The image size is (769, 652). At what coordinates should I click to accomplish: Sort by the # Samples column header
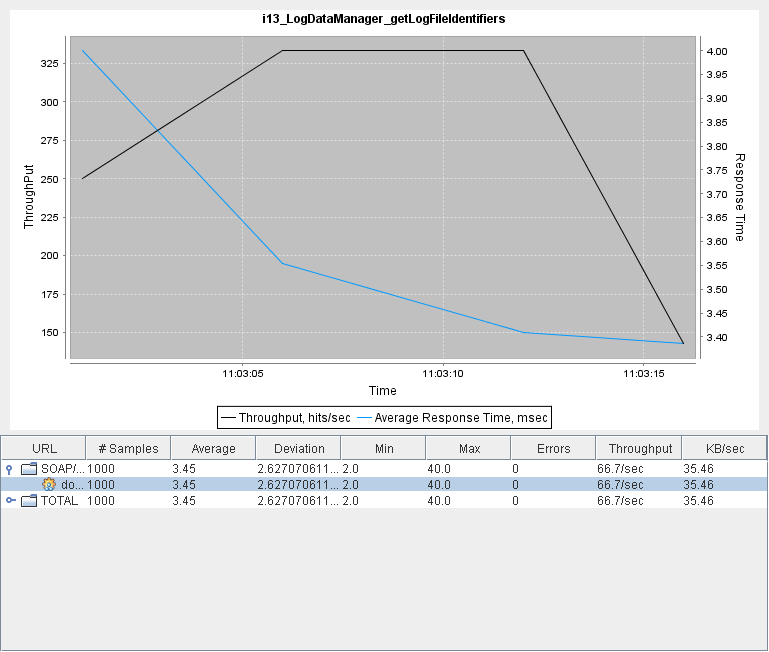pyautogui.click(x=128, y=448)
